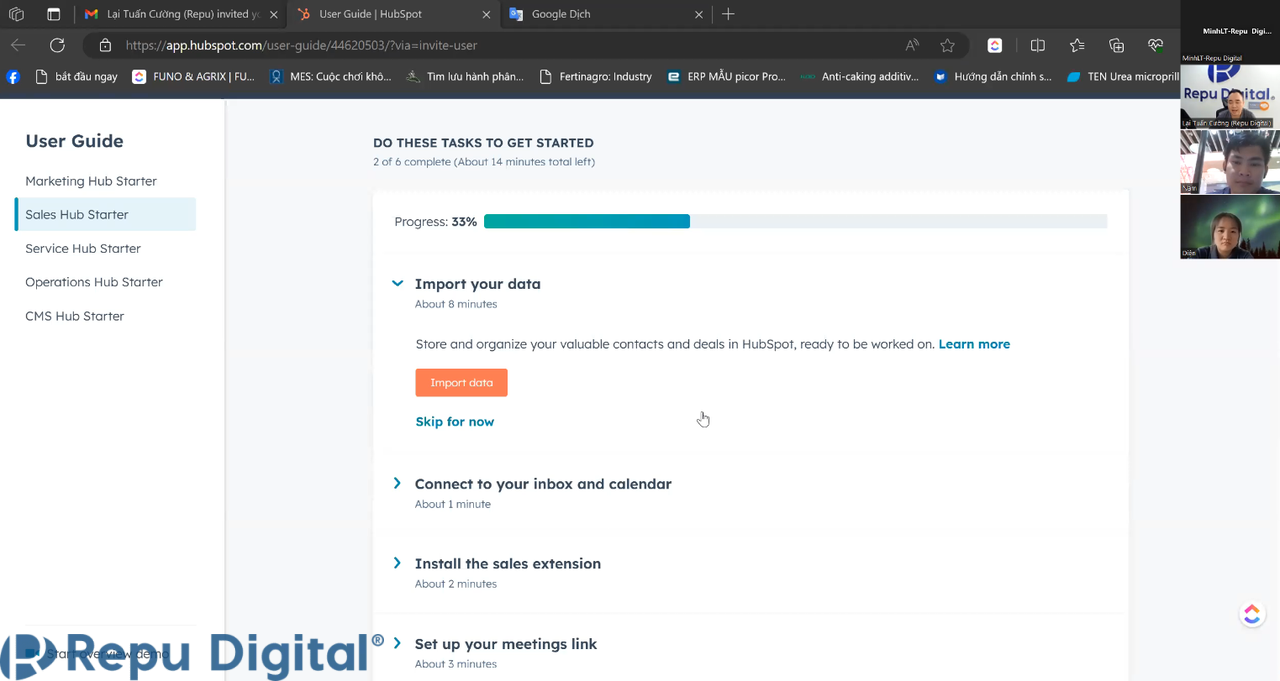Viewport: 1280px width, 681px height.
Task: Click 'DO THESE TASKS TO GET STARTED' heading
Action: tap(483, 143)
